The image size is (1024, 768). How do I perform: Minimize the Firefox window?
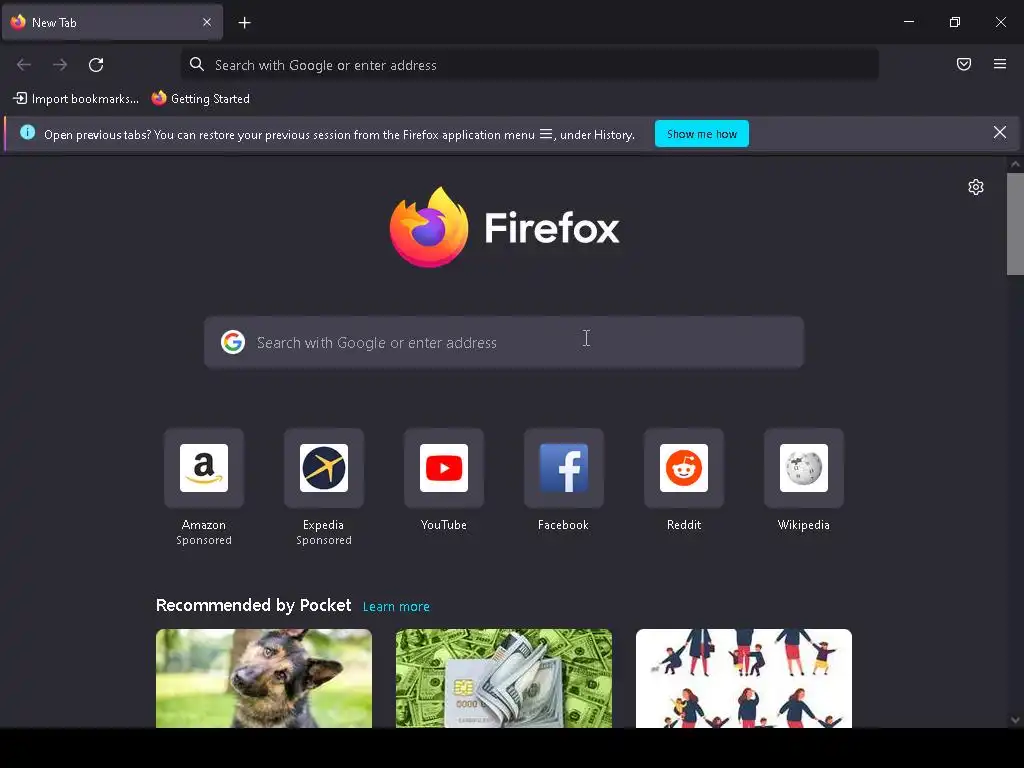[x=908, y=22]
